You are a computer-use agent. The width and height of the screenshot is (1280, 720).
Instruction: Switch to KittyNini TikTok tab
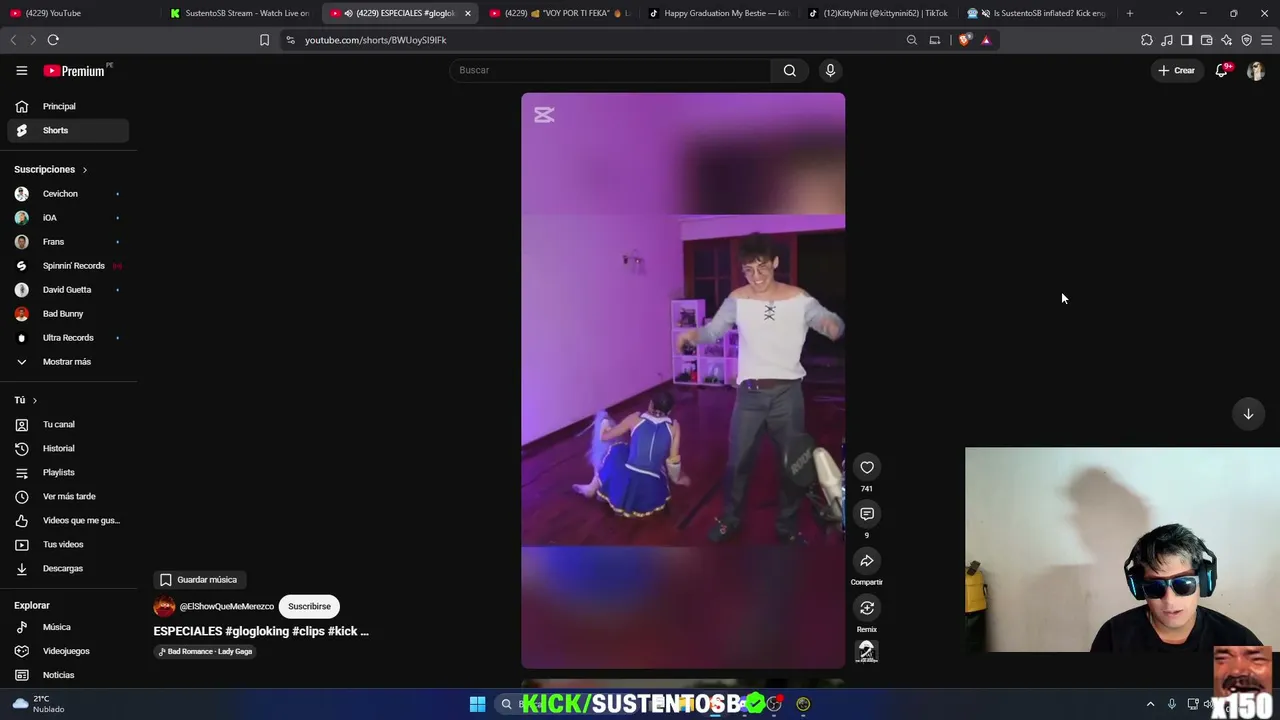click(877, 13)
